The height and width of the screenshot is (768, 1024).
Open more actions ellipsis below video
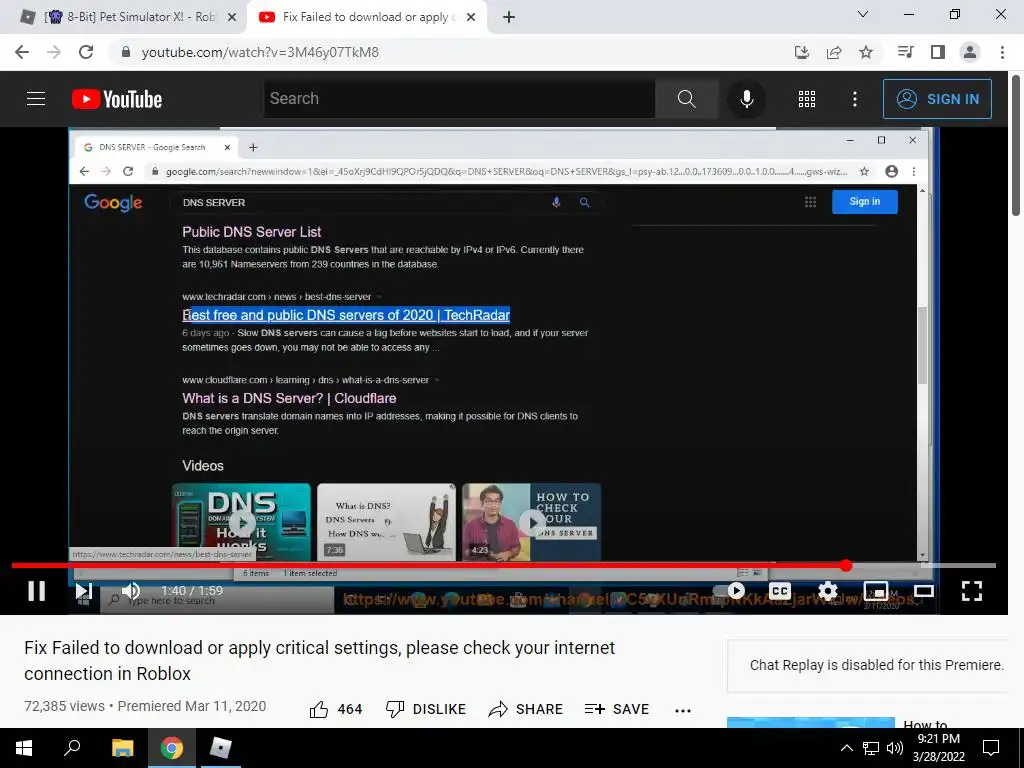(x=682, y=711)
